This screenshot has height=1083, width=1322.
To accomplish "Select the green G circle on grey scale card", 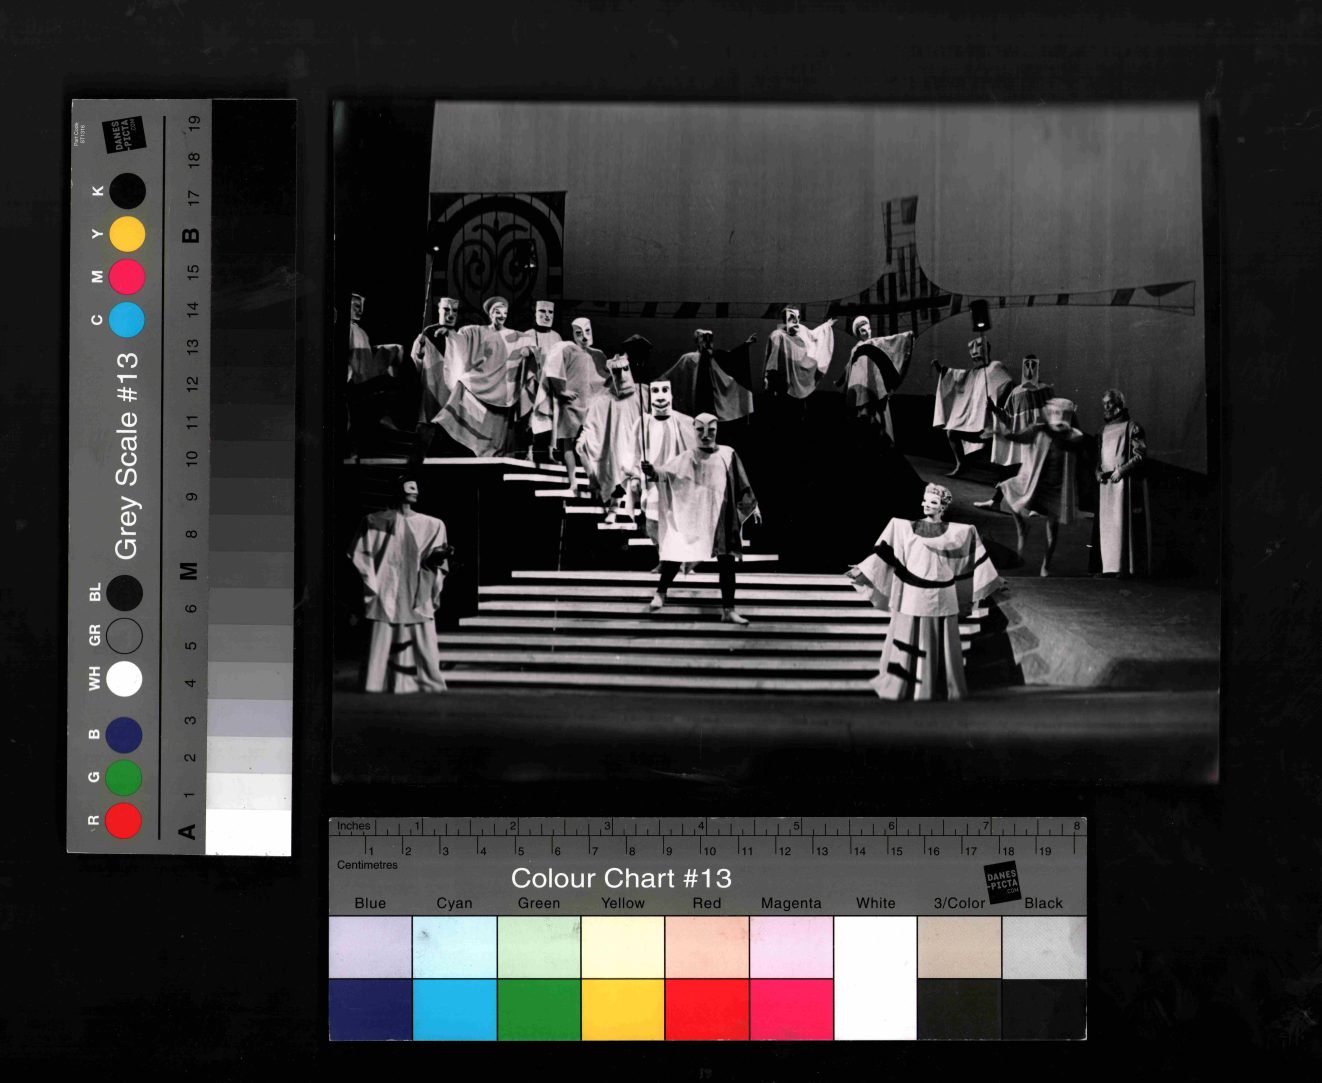I will click(124, 777).
